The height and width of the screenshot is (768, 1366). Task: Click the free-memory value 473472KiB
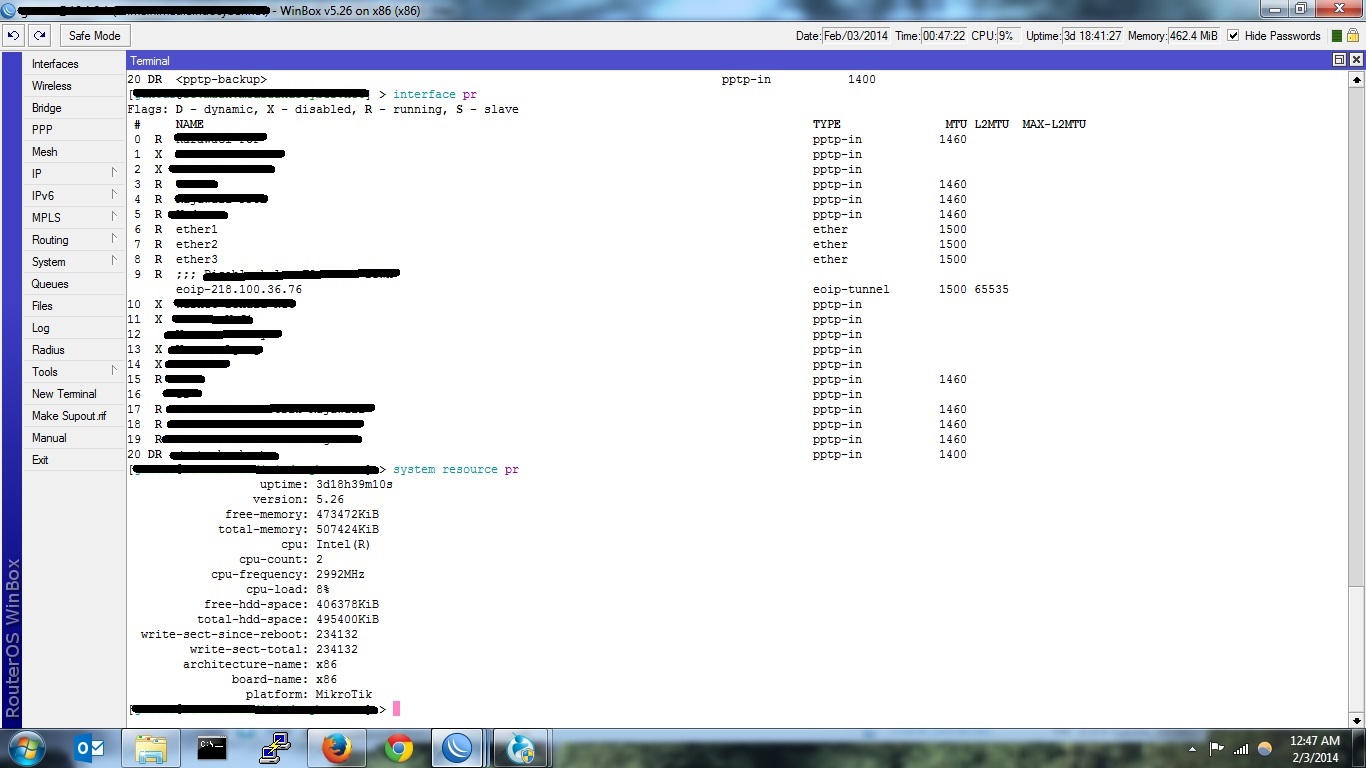(347, 514)
